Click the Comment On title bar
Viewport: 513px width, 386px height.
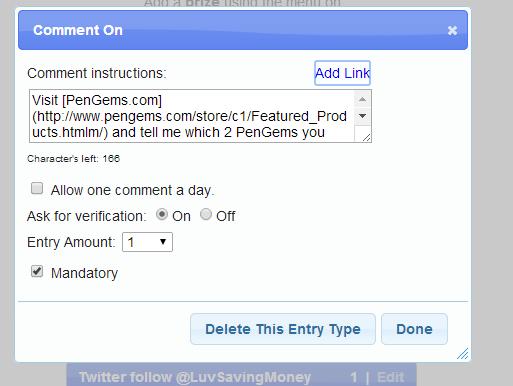point(243,30)
